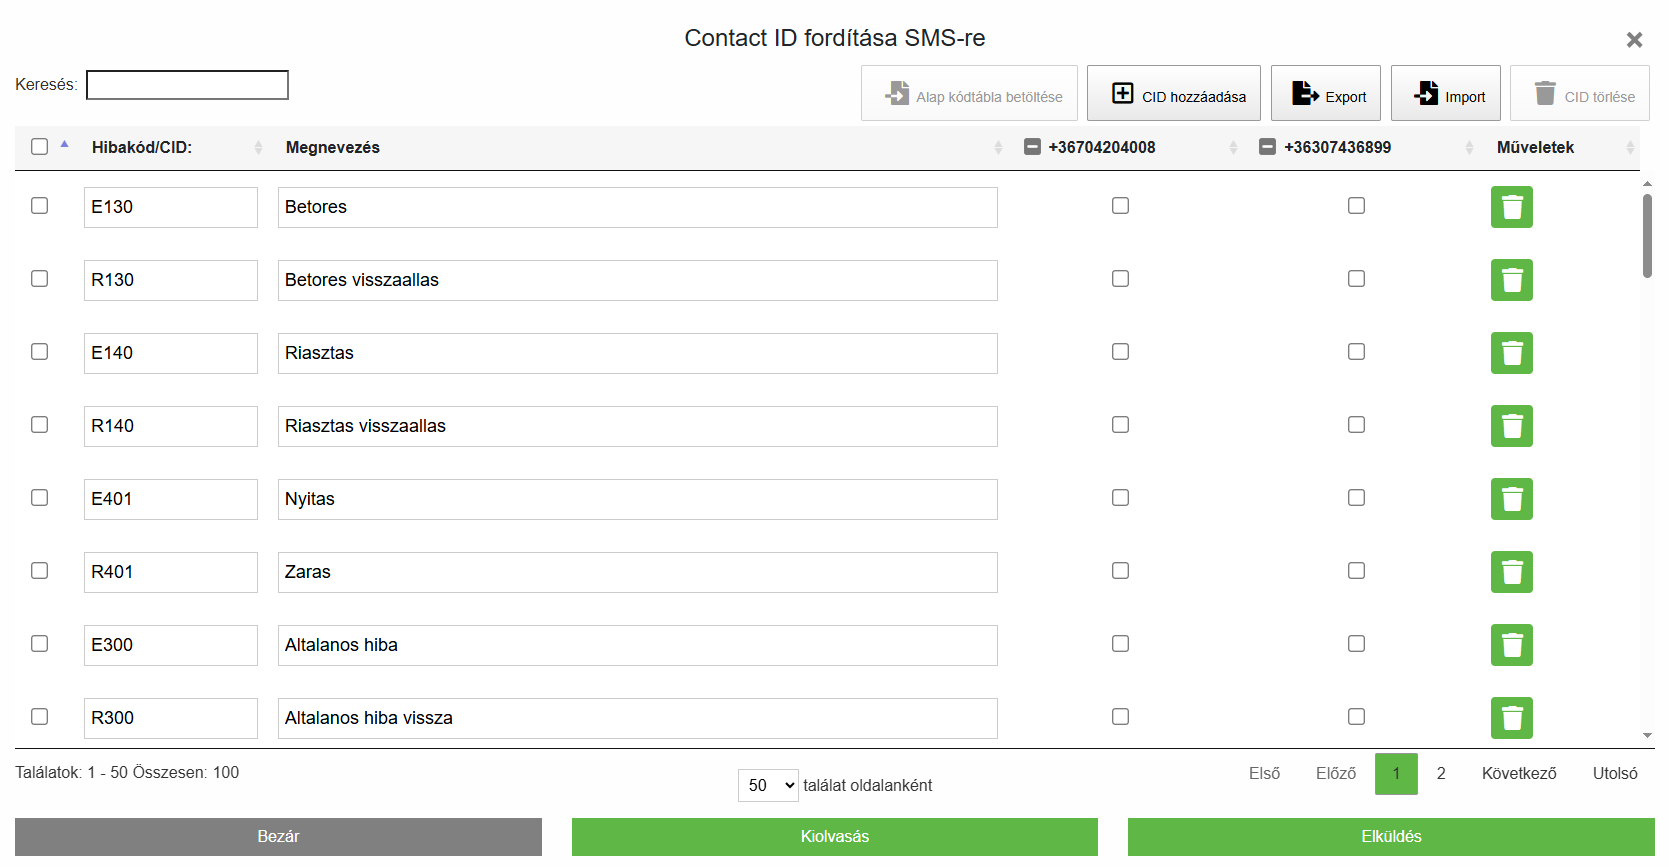Select the Utolsó pagination link
This screenshot has width=1669, height=867.
[x=1613, y=773]
